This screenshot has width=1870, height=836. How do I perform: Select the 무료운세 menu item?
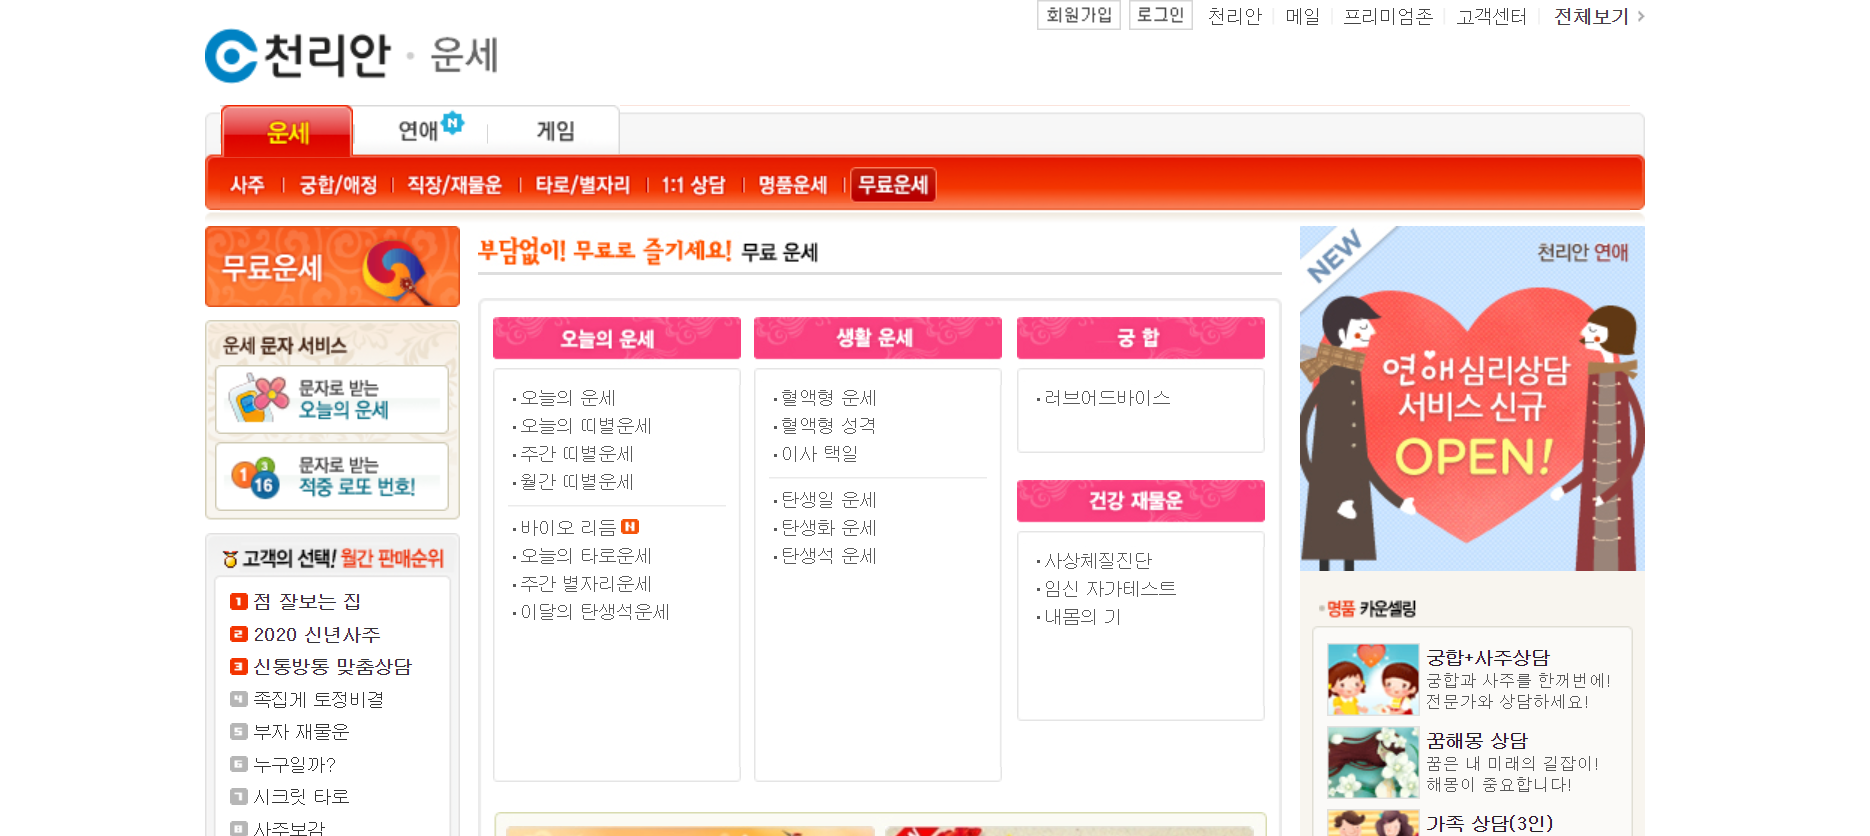pos(893,185)
